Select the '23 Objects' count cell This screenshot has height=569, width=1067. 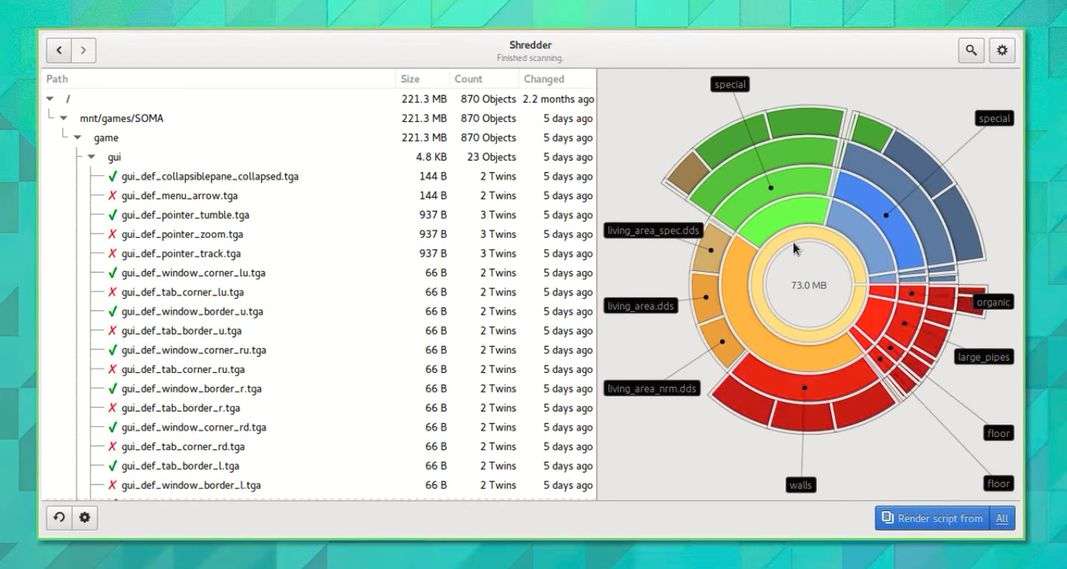click(491, 157)
